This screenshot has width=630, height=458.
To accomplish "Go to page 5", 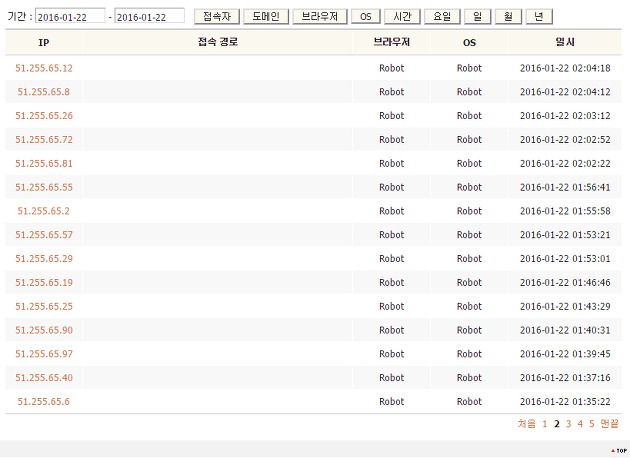I will click(591, 423).
